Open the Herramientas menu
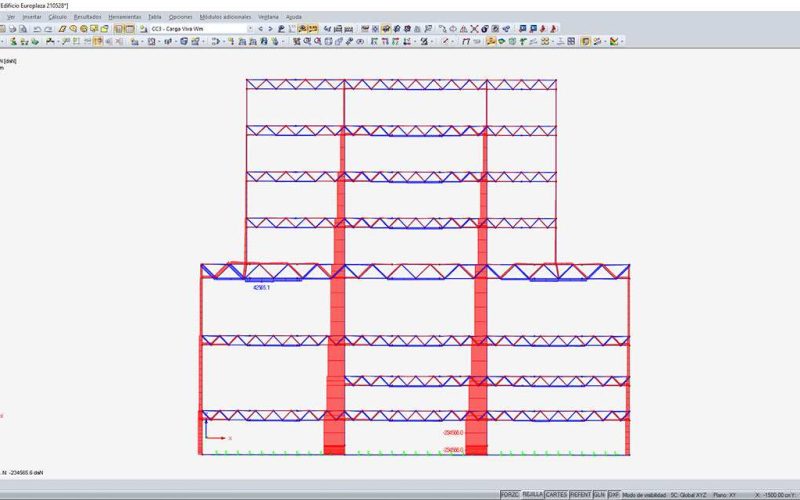 click(x=124, y=17)
